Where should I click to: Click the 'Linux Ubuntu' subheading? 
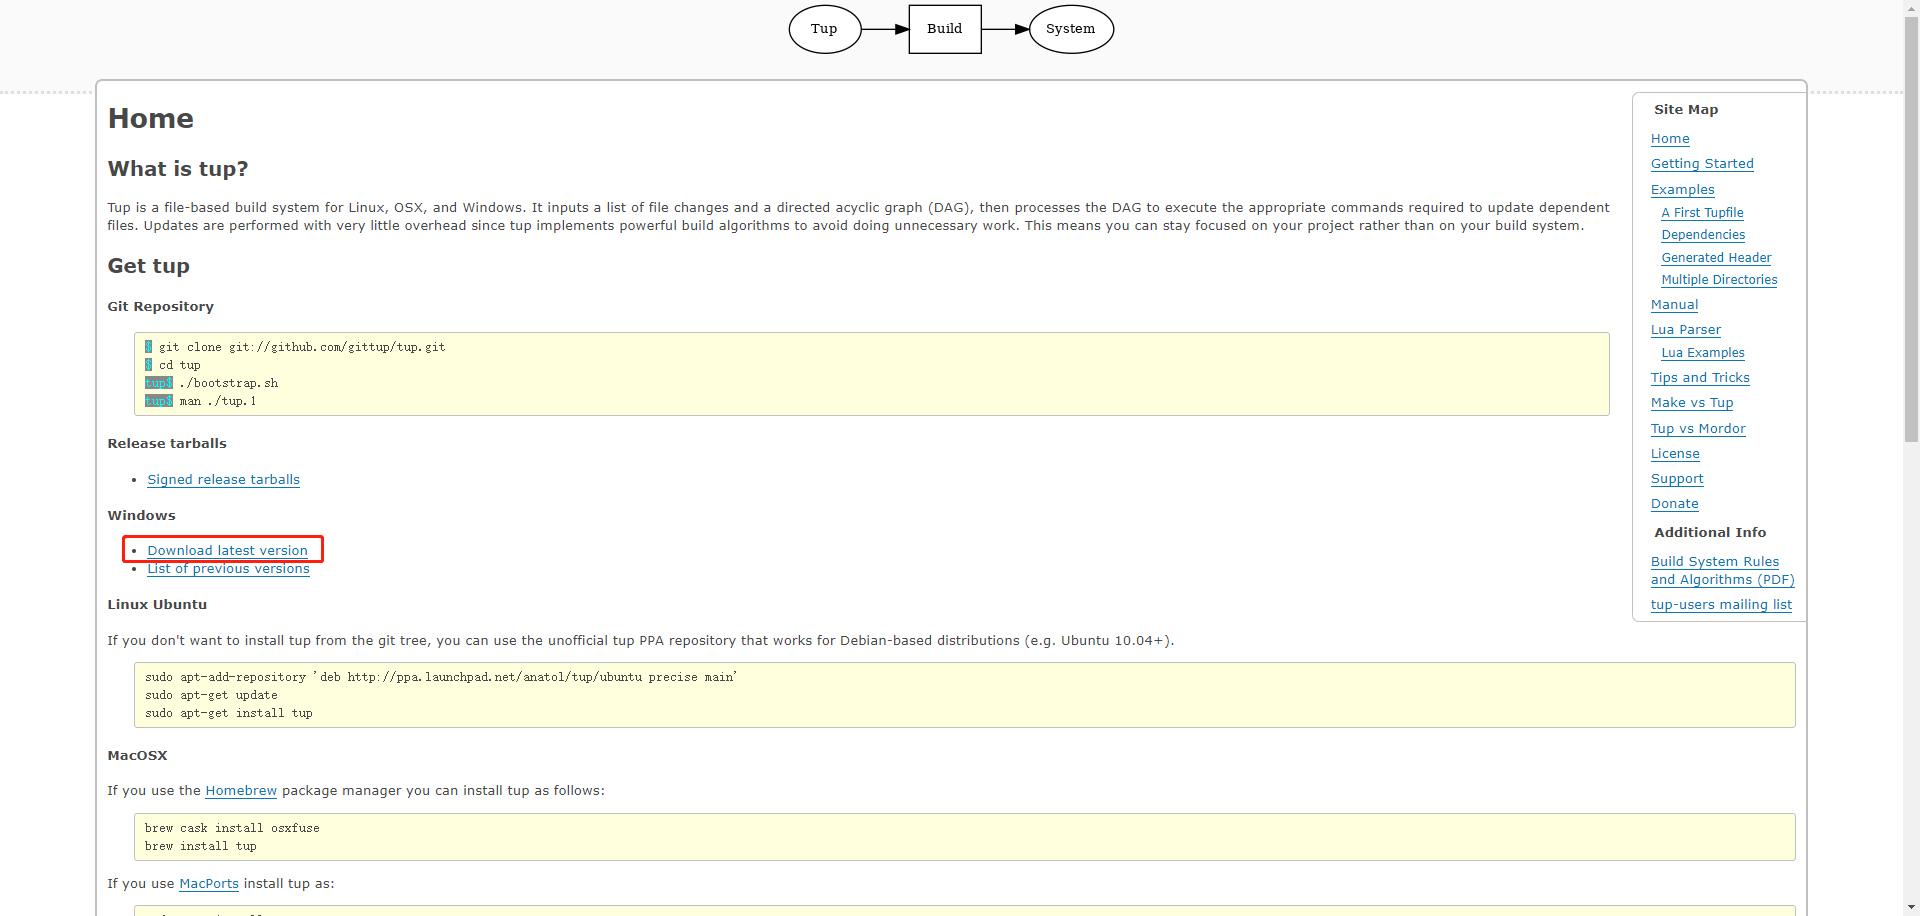(157, 605)
